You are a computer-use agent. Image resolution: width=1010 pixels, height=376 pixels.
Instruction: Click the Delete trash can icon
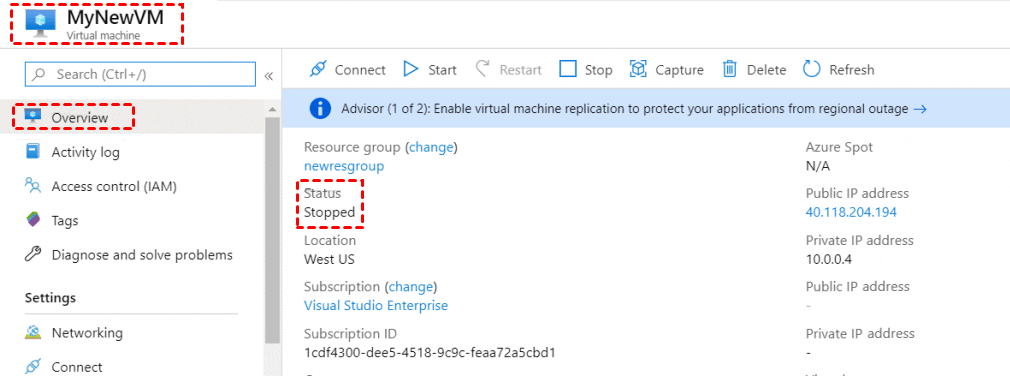[x=730, y=69]
